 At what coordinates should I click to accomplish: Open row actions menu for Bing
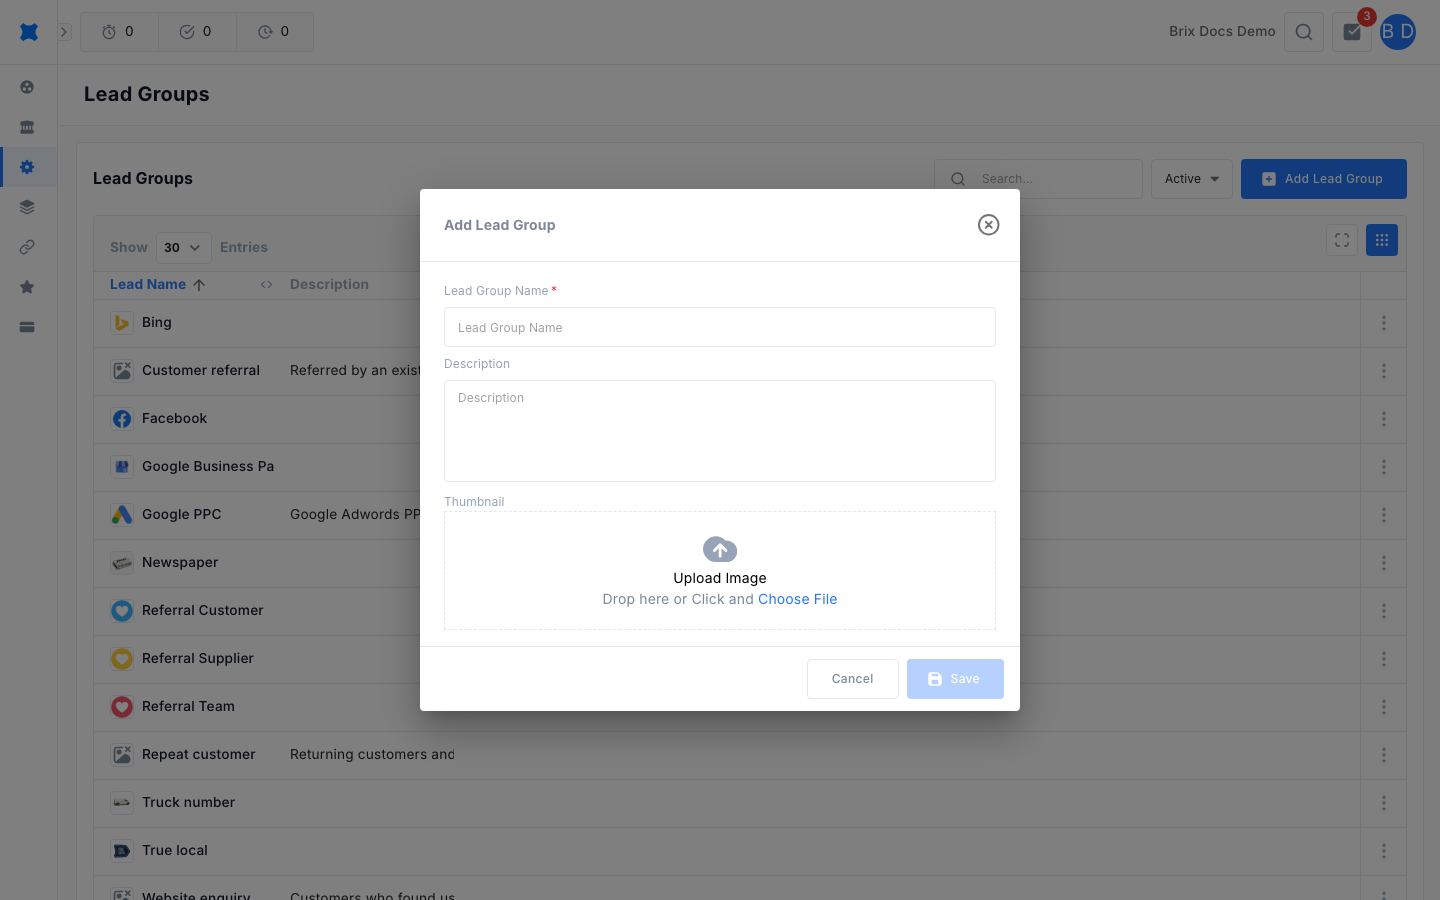1384,323
